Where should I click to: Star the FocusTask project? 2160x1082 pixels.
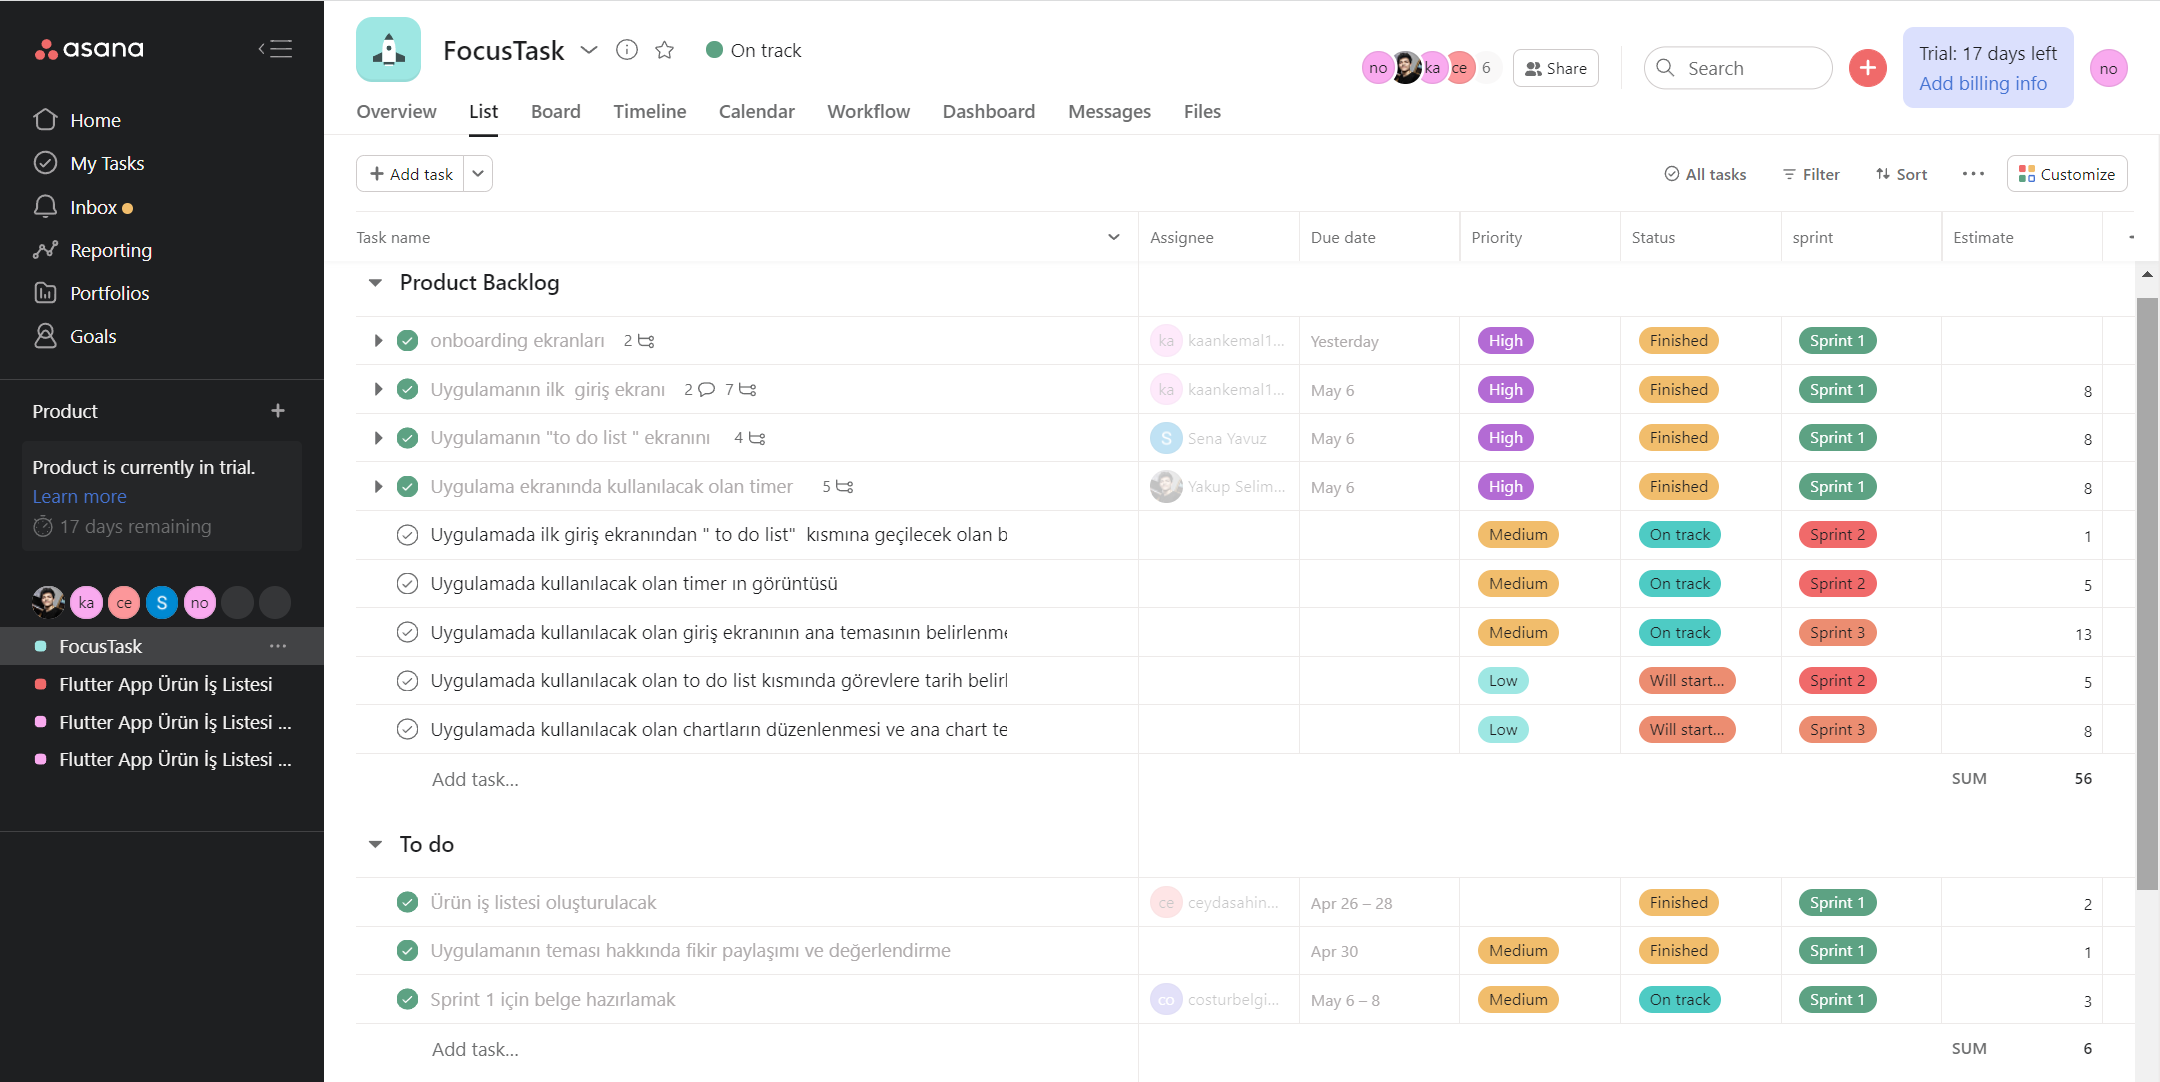point(664,50)
